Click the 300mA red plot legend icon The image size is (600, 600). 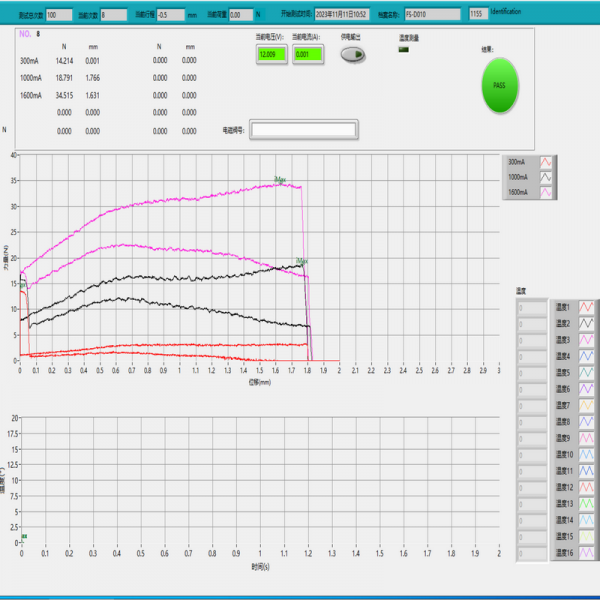tap(546, 162)
